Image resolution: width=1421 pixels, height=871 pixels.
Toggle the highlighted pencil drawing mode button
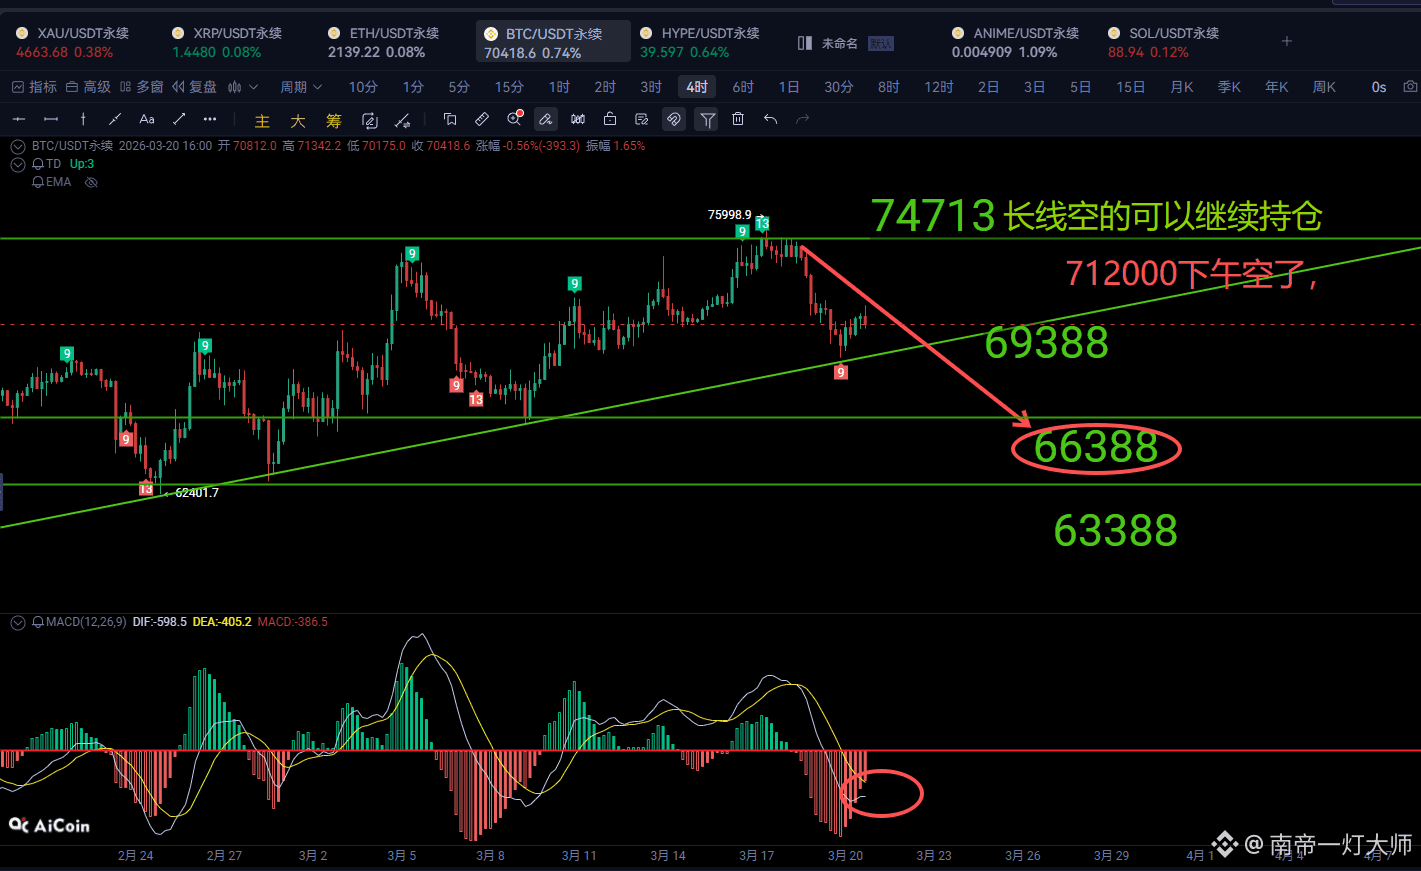point(546,119)
